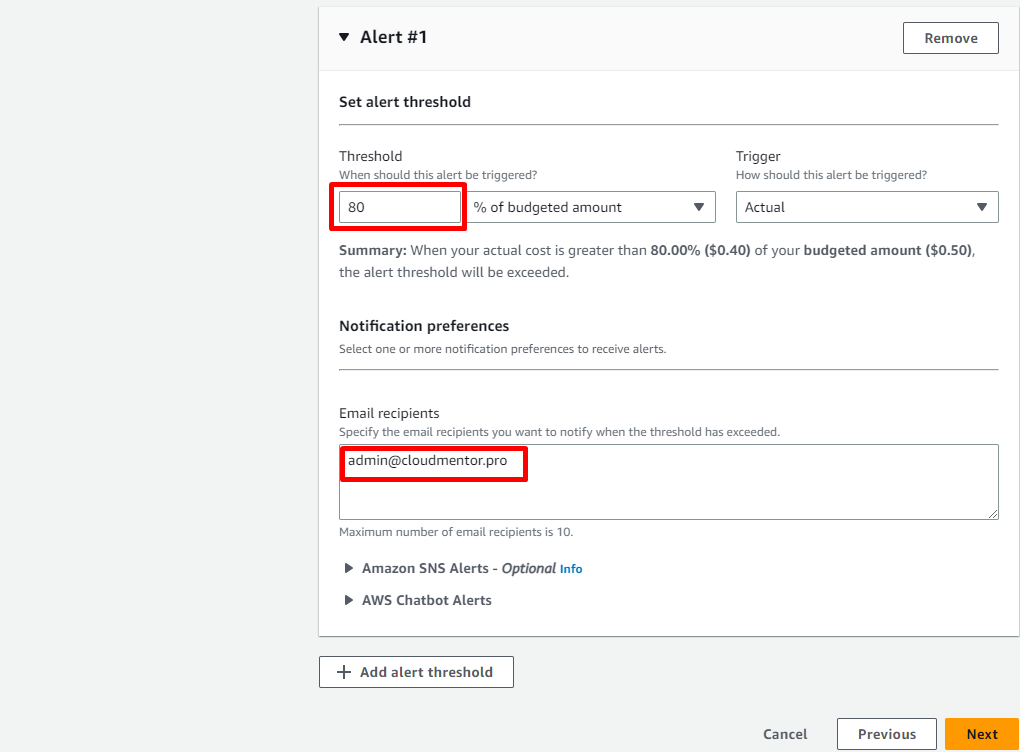
Task: Go back with the Previous button
Action: (x=886, y=734)
